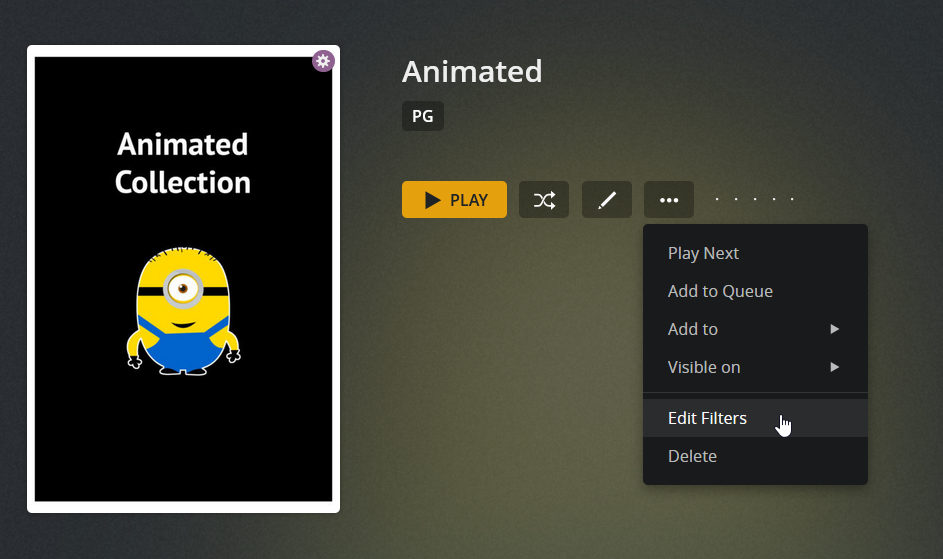The height and width of the screenshot is (559, 943).
Task: Click the Animated Collection poster thumbnail
Action: click(x=183, y=279)
